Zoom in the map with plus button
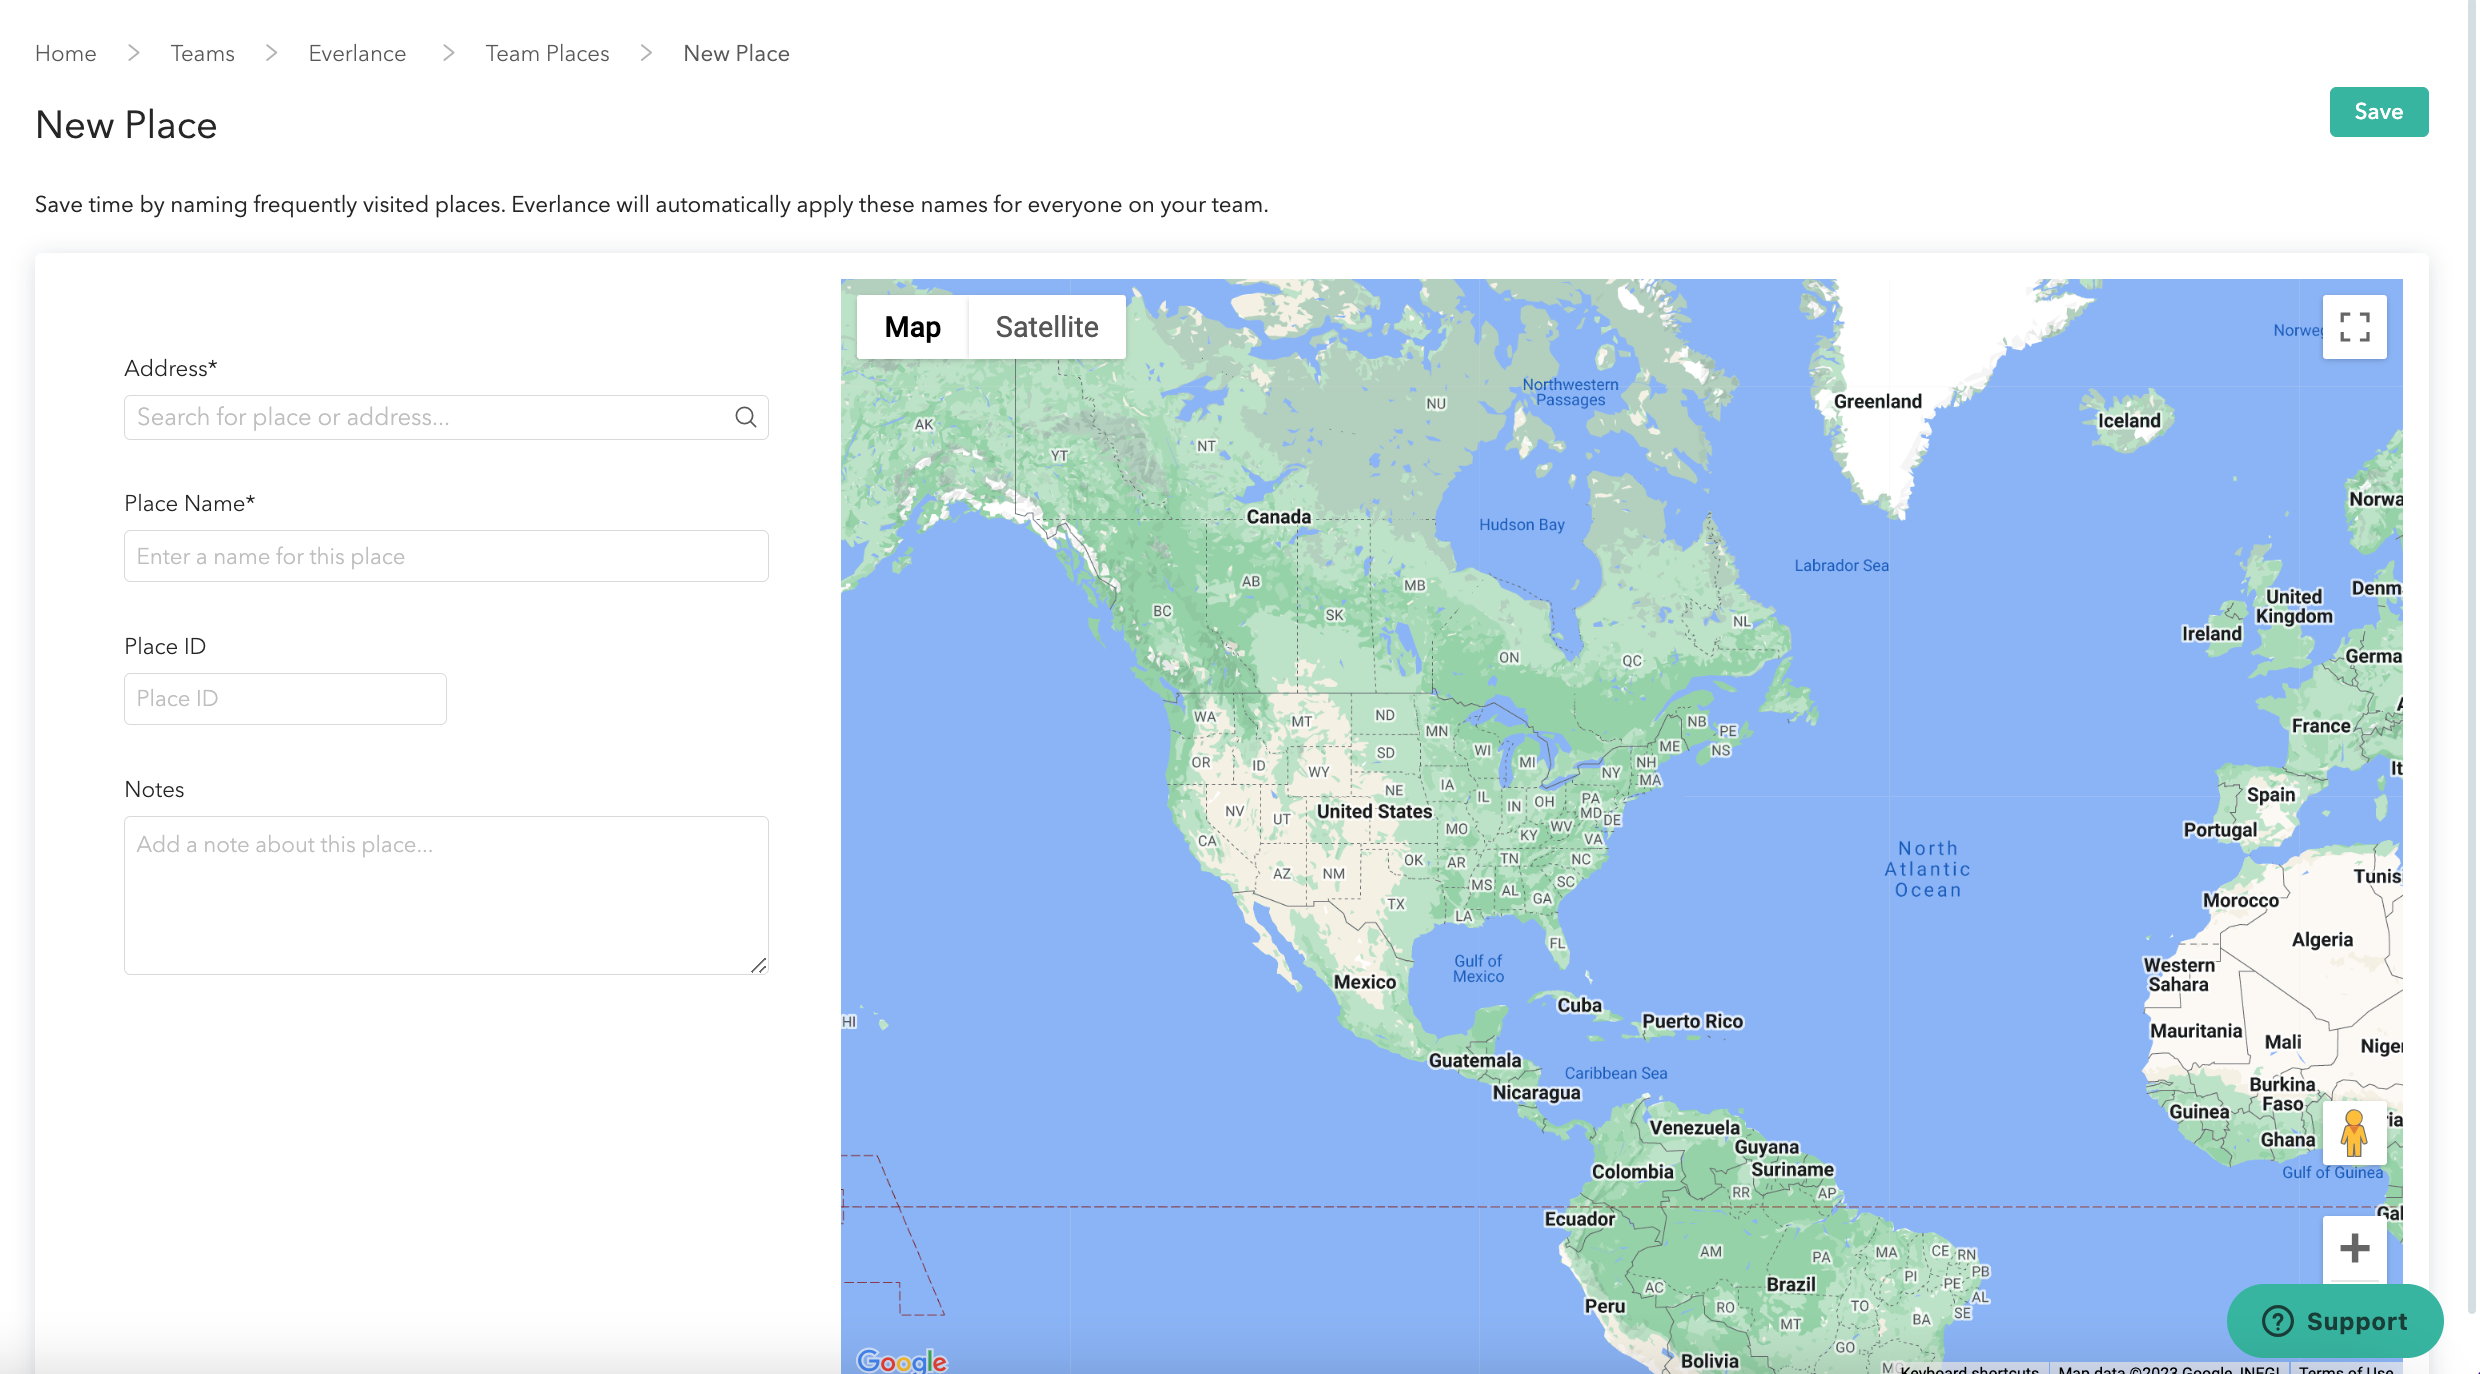The image size is (2480, 1374). coord(2354,1248)
